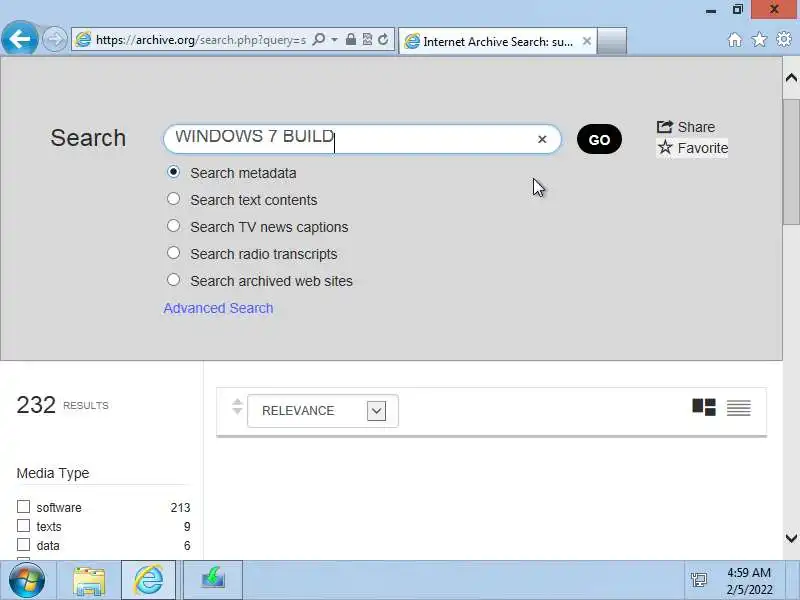
Task: Go back using the browser back arrow
Action: [x=19, y=38]
